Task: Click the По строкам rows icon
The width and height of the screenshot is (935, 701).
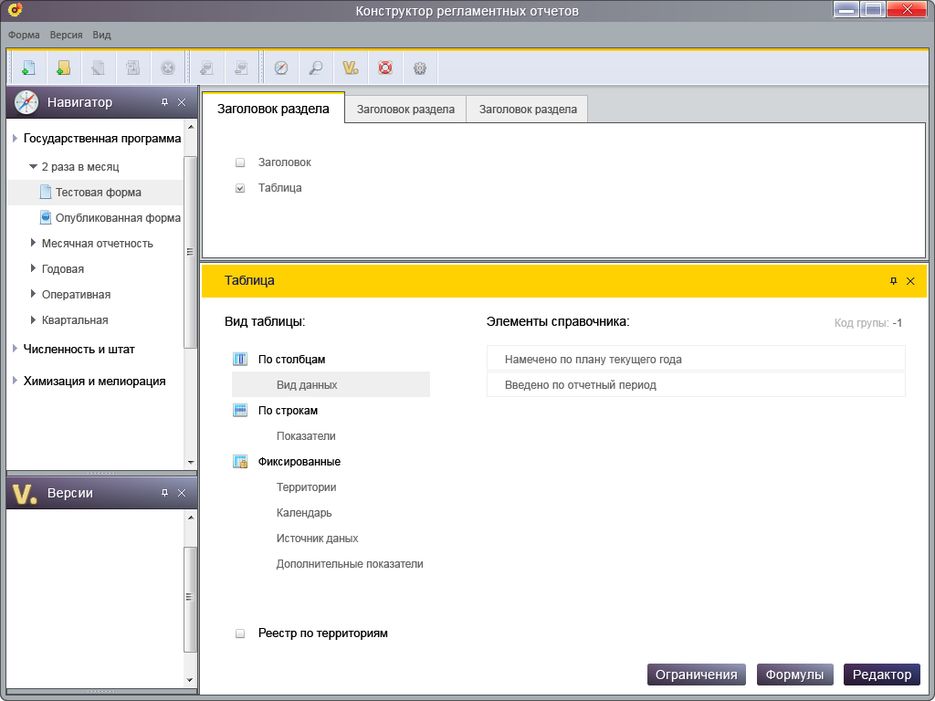Action: (x=240, y=410)
